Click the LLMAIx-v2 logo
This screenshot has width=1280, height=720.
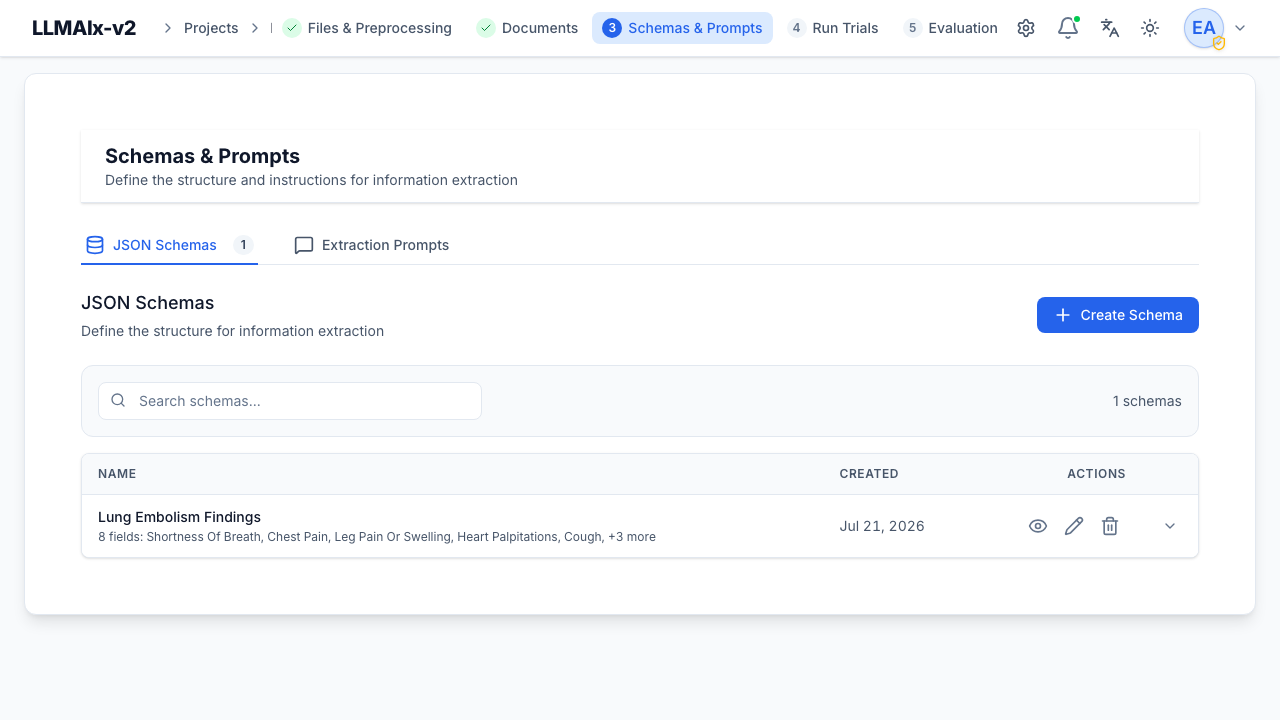[84, 28]
